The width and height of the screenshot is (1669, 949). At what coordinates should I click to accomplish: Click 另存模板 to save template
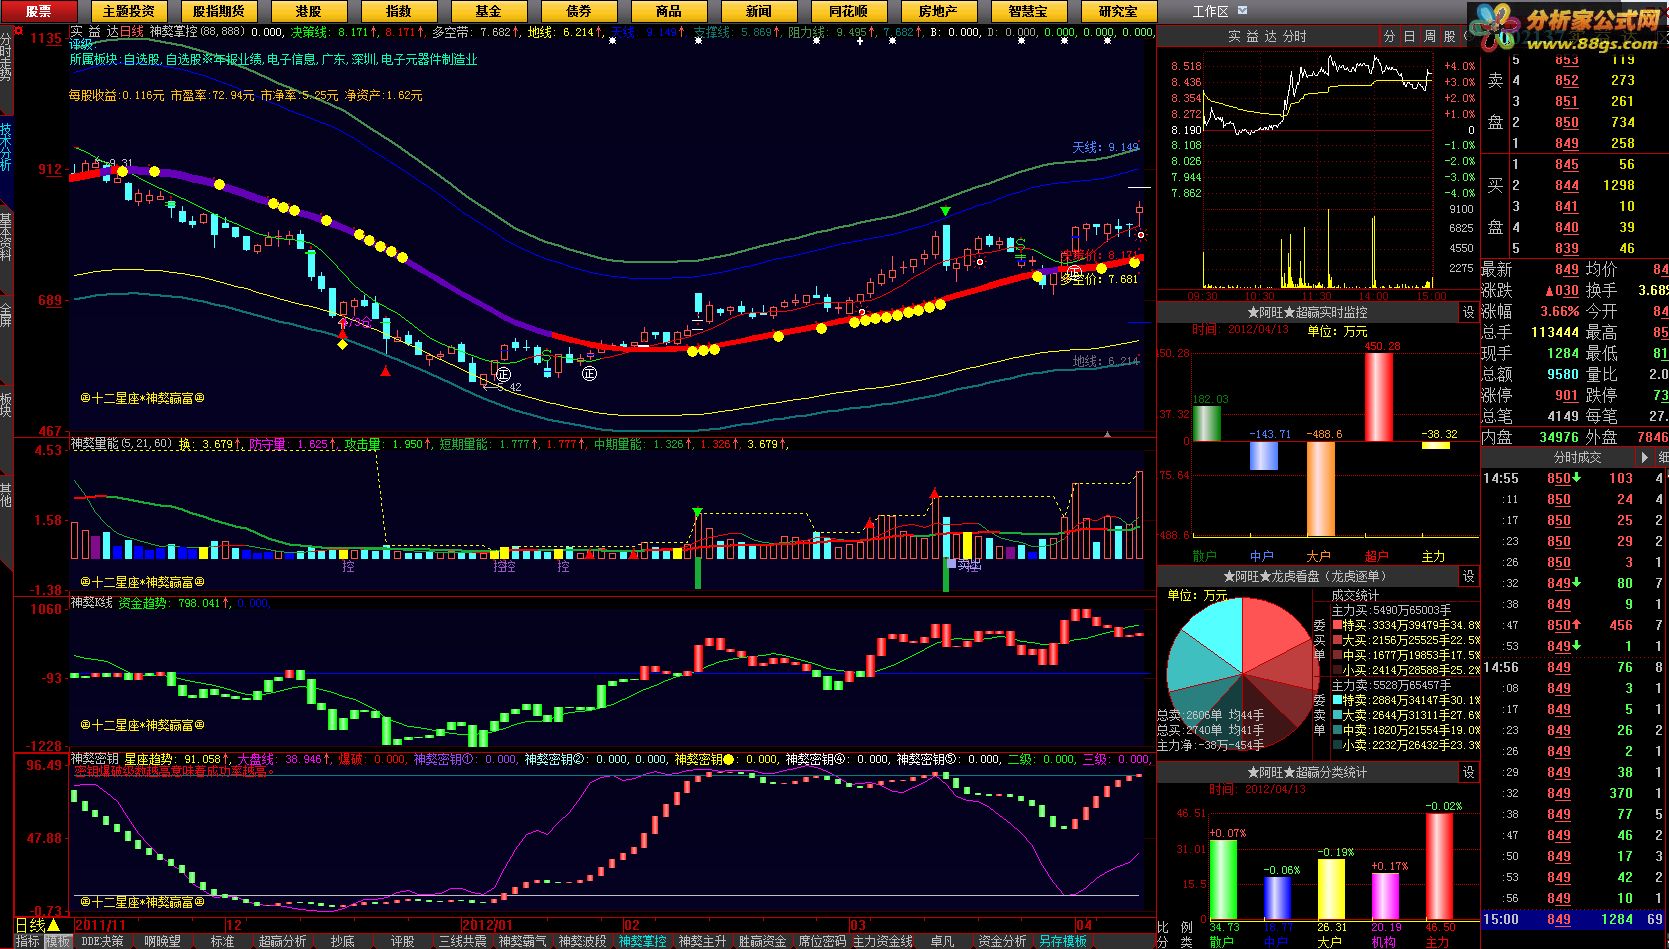pos(1062,941)
